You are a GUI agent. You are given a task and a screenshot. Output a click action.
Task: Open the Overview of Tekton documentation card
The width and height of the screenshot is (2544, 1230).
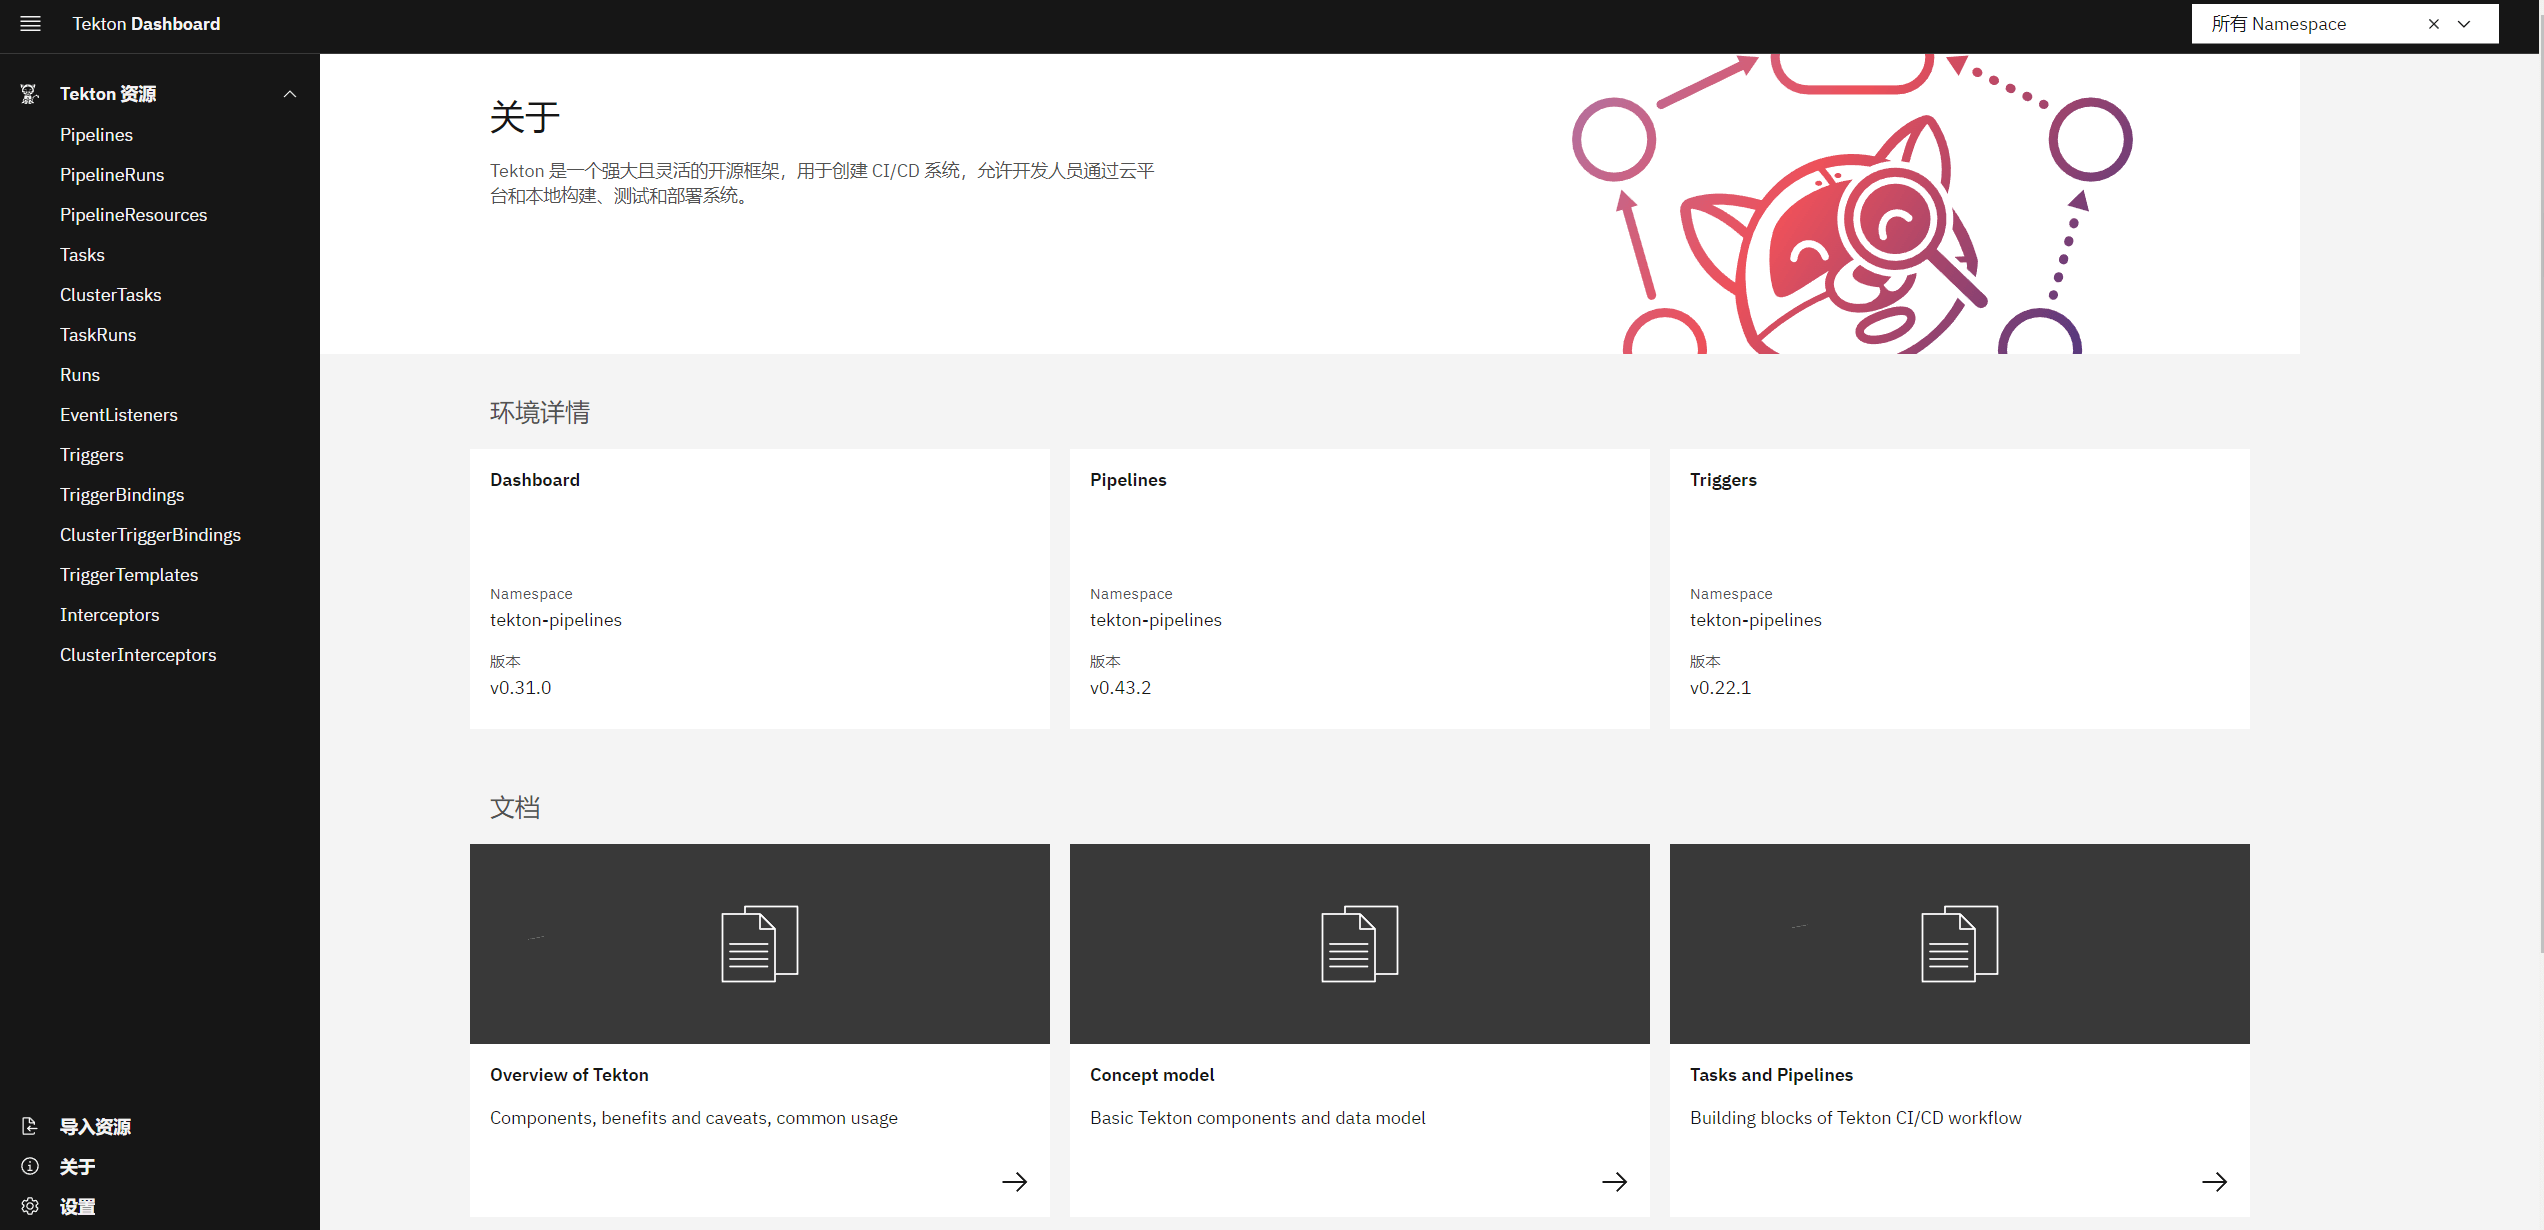click(x=569, y=1074)
